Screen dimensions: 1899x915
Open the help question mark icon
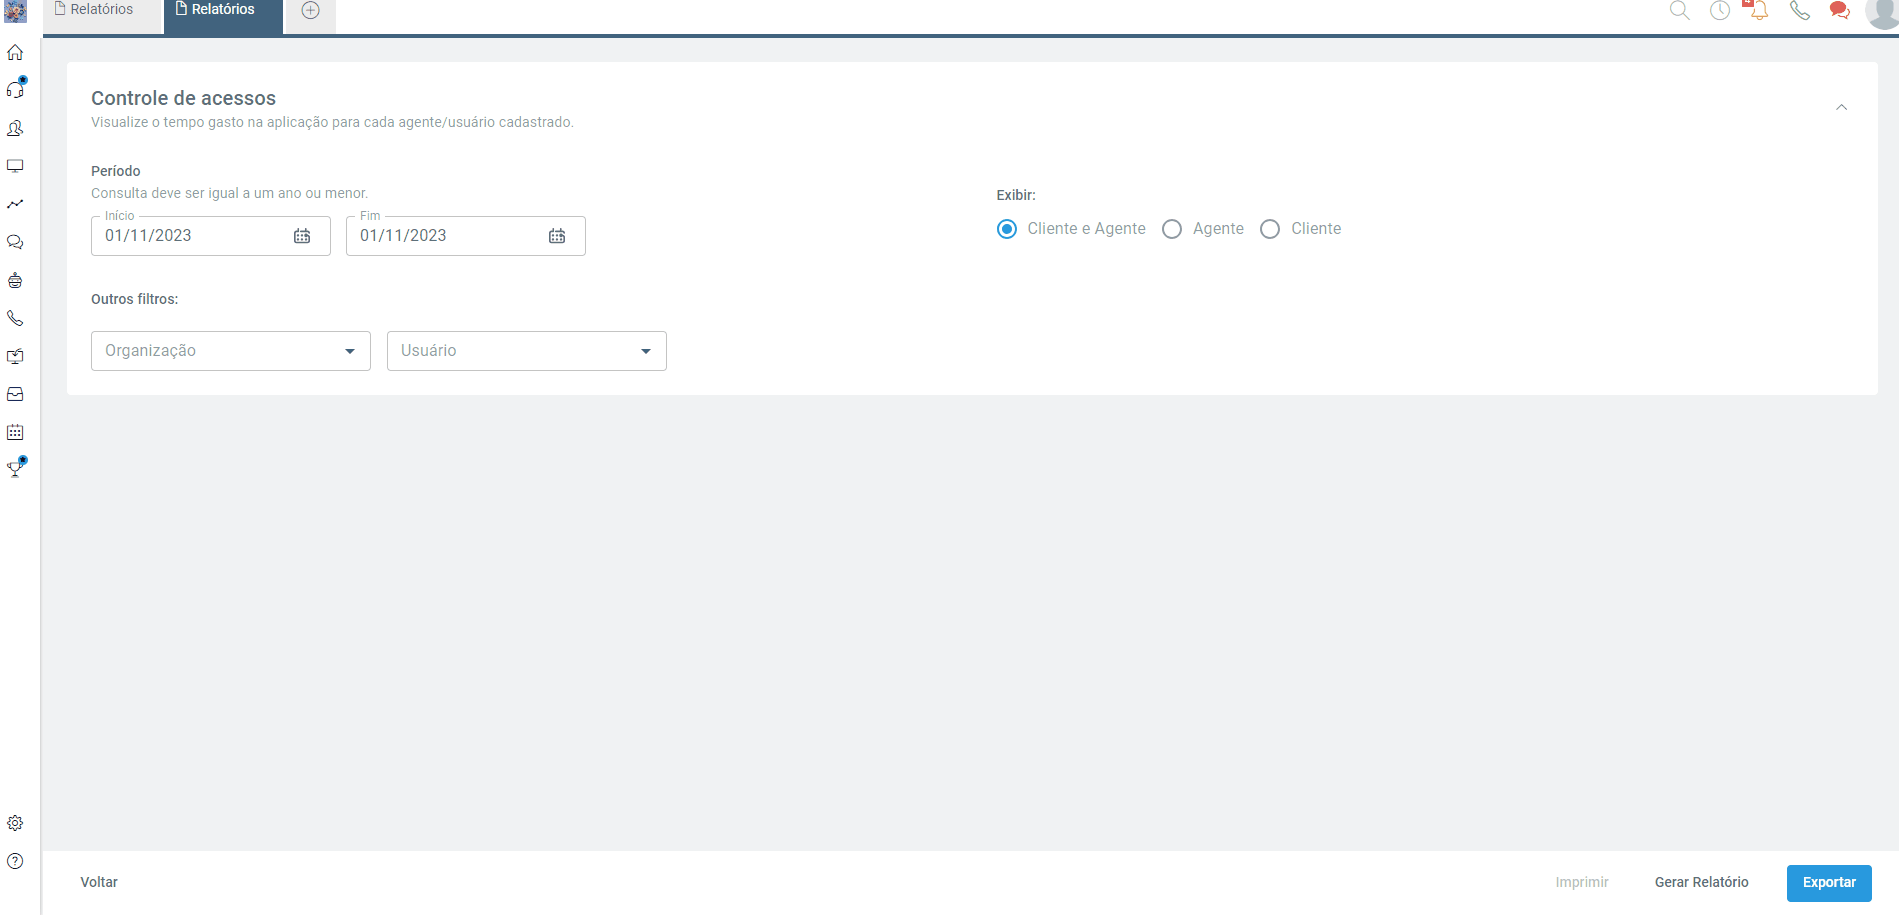click(x=15, y=861)
